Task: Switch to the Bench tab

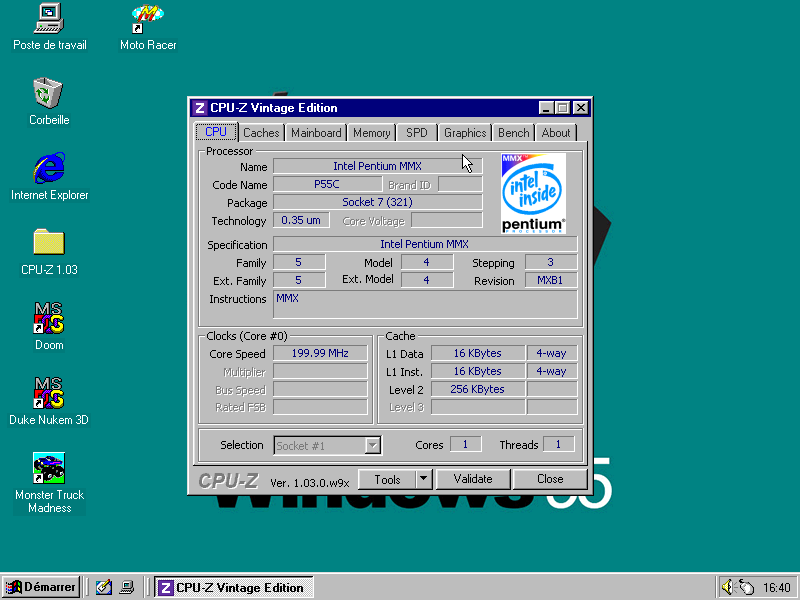Action: coord(513,132)
